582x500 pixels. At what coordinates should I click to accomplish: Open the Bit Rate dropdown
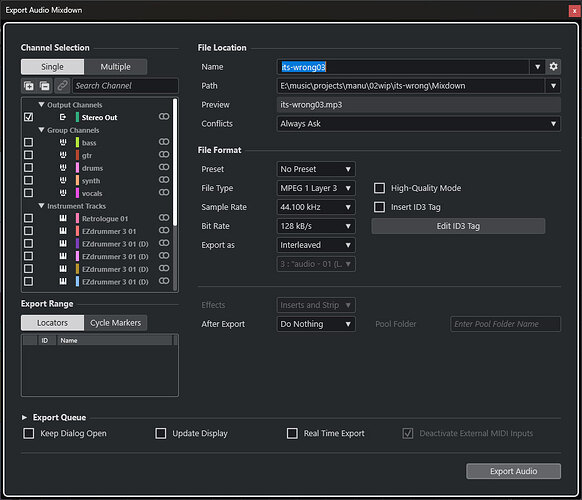pos(316,226)
